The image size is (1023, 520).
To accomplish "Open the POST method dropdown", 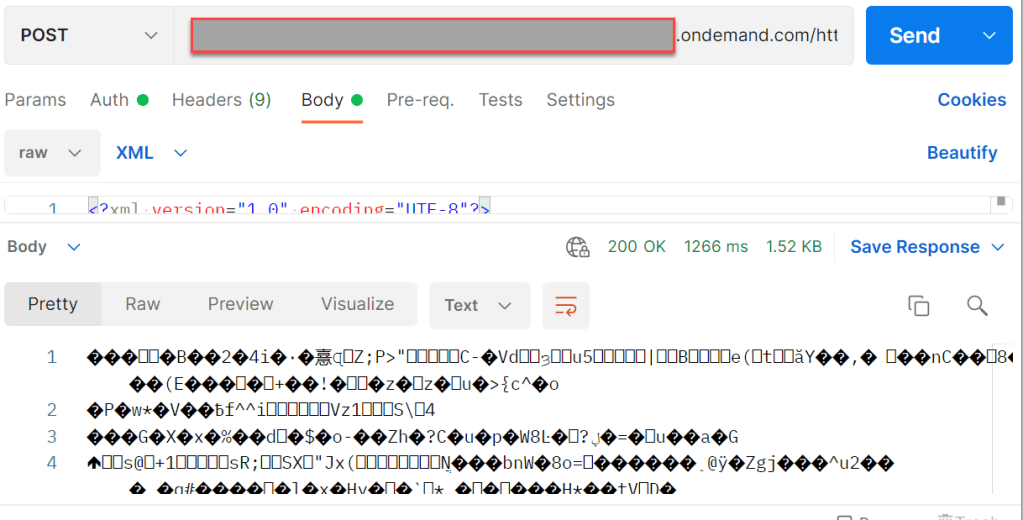I will (x=88, y=35).
